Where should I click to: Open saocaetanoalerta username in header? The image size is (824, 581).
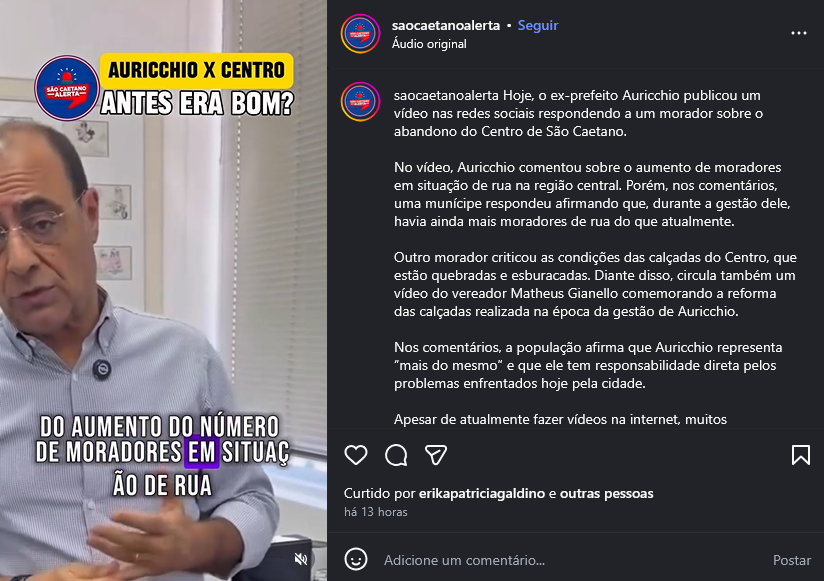click(x=446, y=25)
